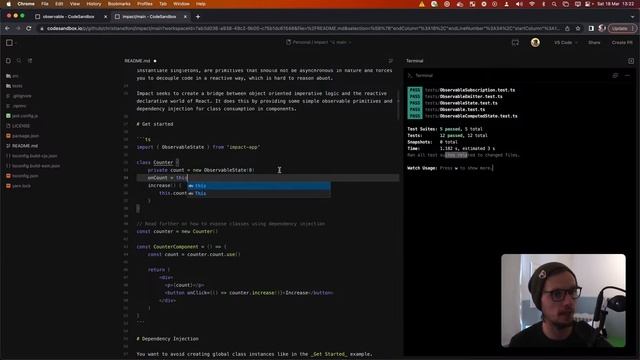
Task: Click the webcam video overlay
Action: [x=563, y=301]
